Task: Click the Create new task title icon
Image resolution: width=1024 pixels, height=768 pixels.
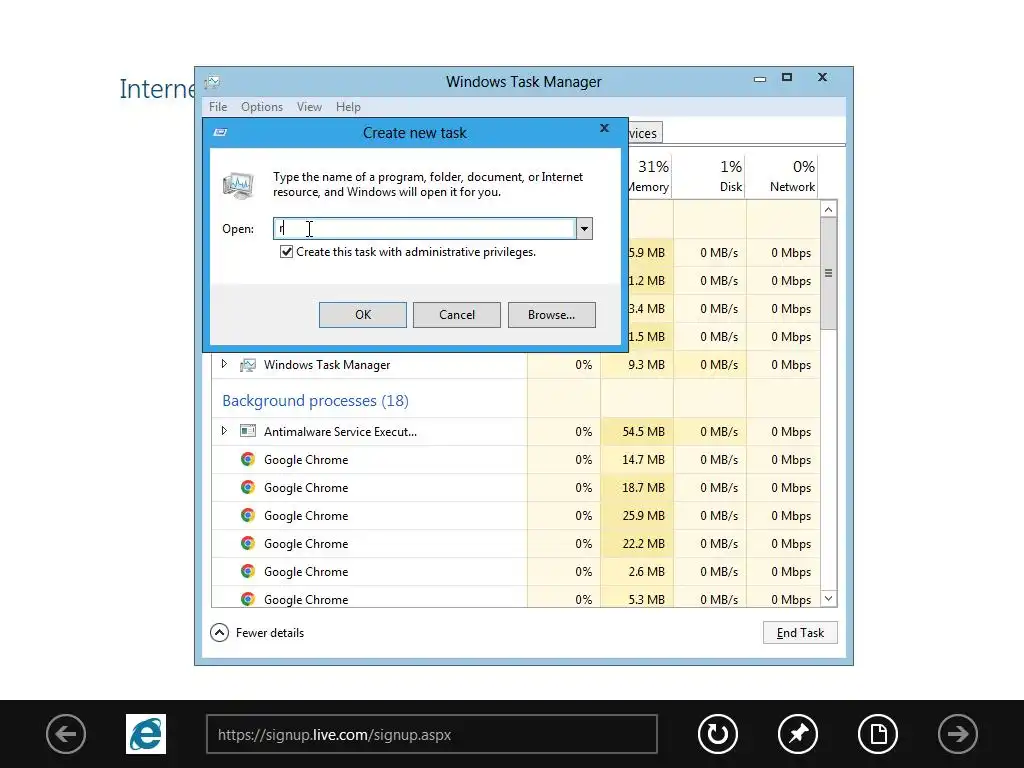Action: 220,133
